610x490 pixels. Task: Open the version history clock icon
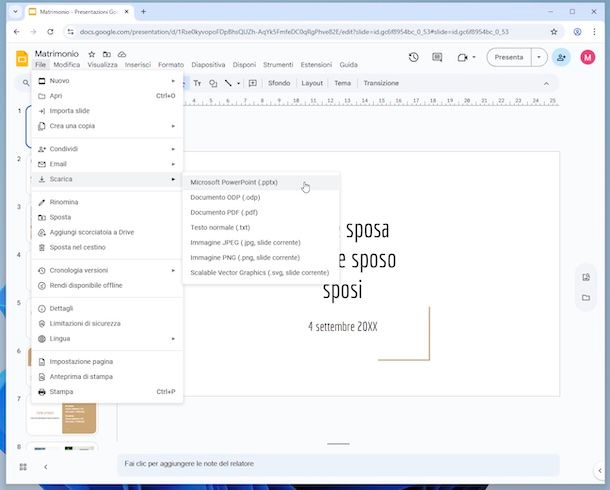(x=414, y=58)
